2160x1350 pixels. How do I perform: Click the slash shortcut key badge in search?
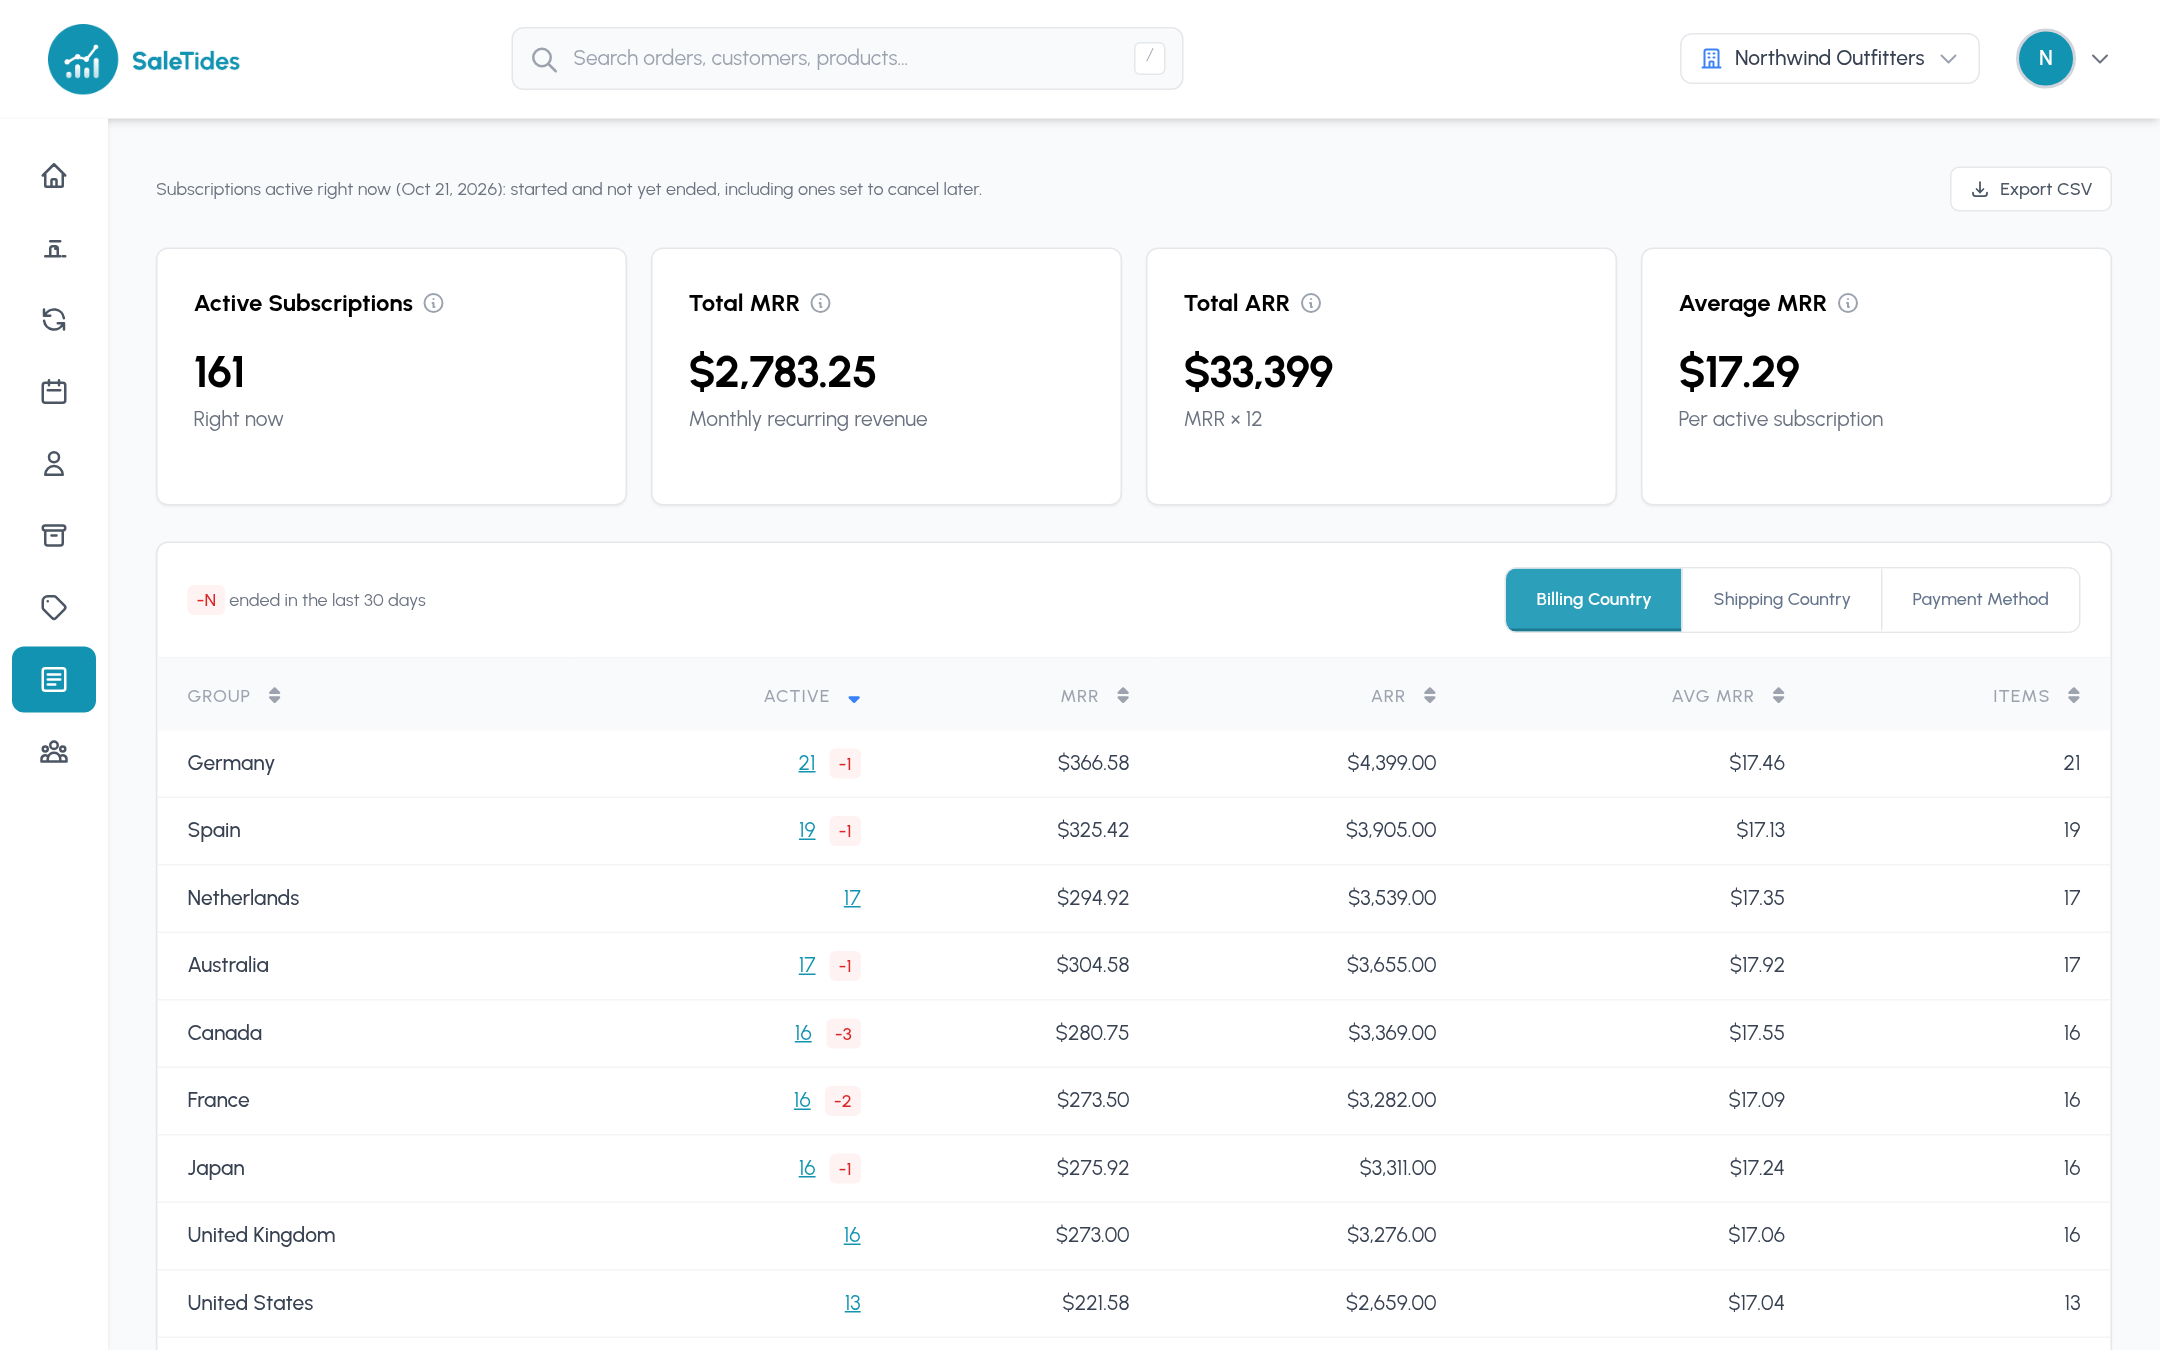(1149, 58)
